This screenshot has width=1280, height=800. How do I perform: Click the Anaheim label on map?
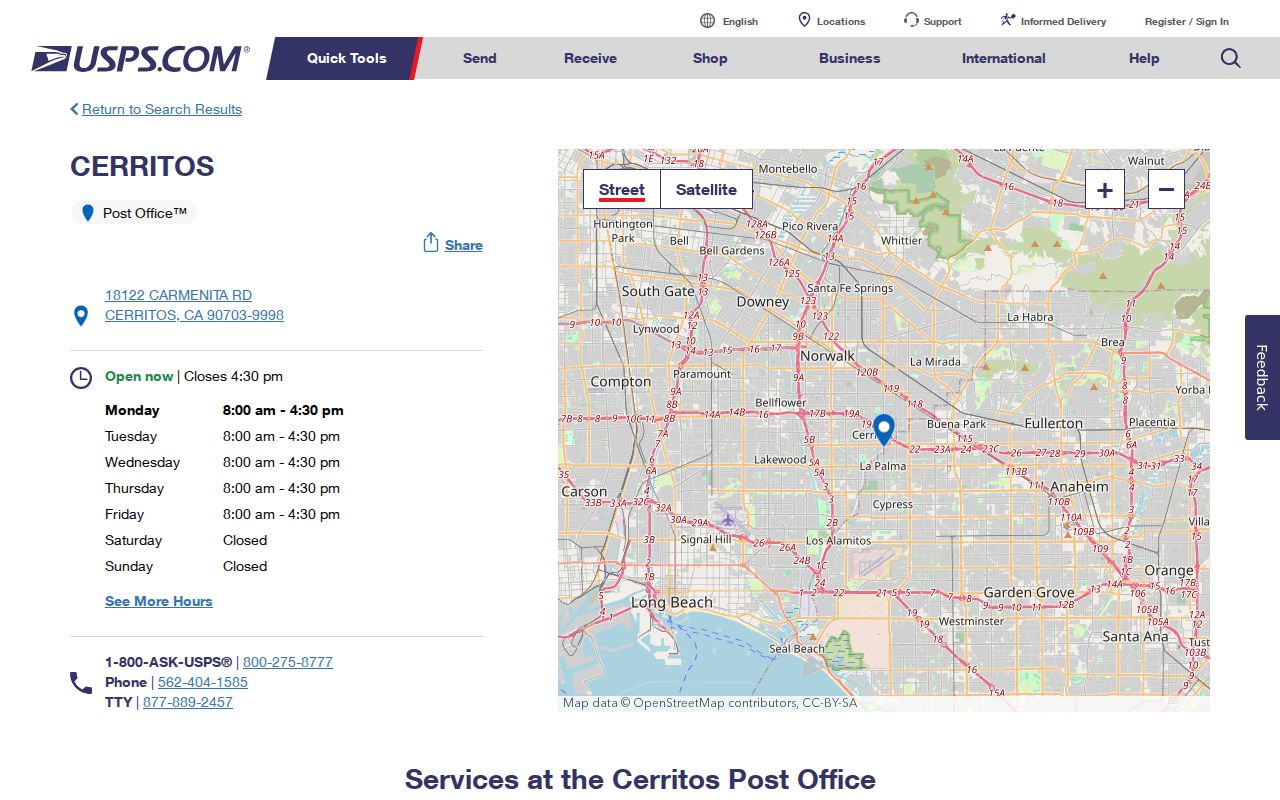1079,487
